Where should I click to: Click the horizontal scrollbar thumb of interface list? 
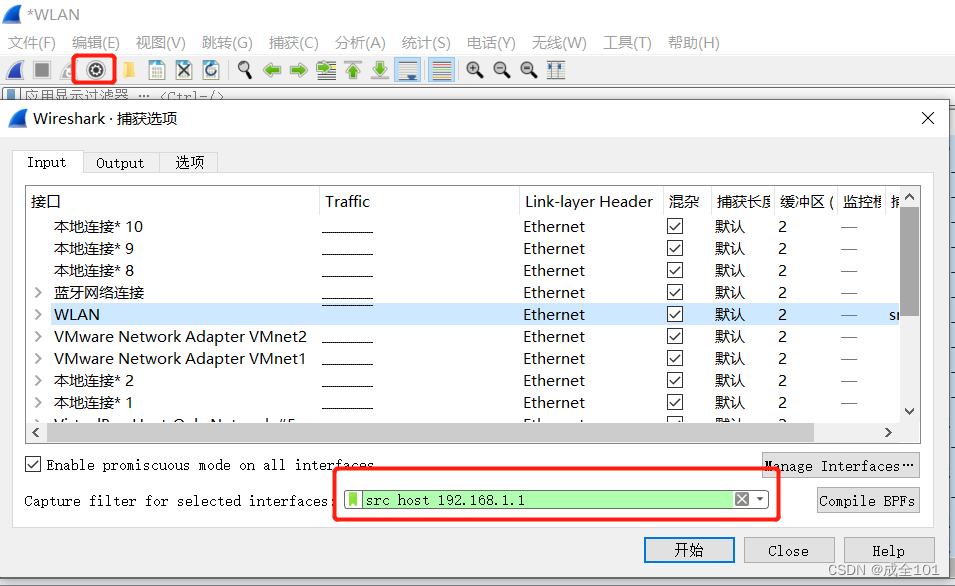[x=430, y=432]
